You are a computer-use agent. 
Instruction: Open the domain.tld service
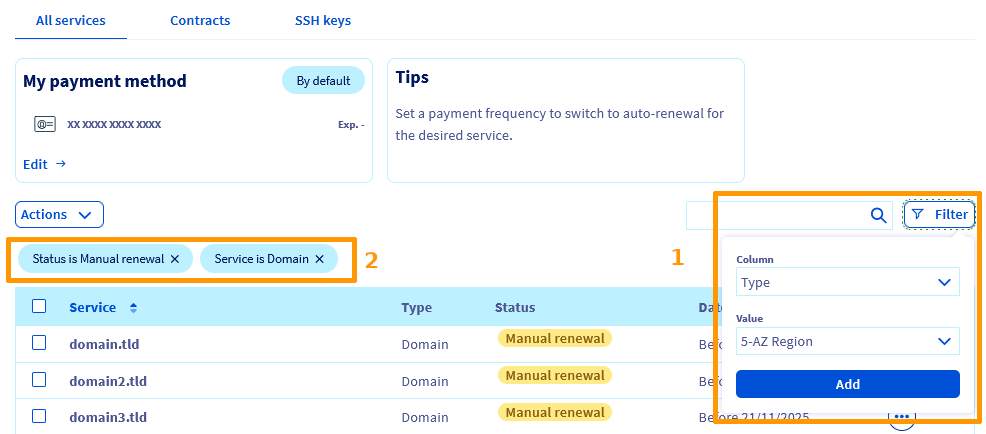coord(104,344)
